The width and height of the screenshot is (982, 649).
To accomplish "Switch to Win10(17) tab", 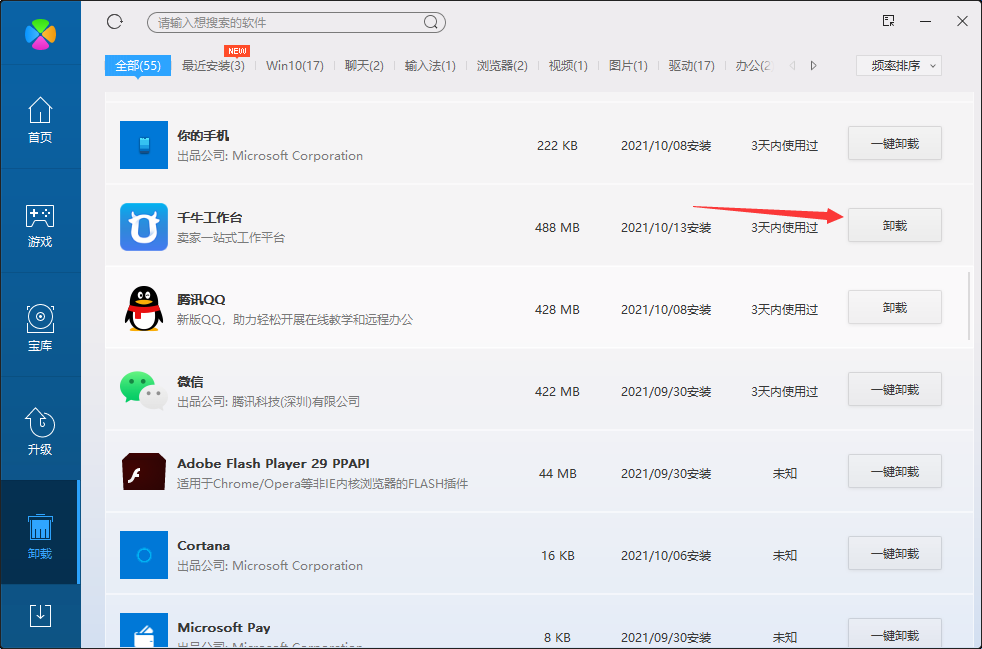I will pyautogui.click(x=294, y=66).
